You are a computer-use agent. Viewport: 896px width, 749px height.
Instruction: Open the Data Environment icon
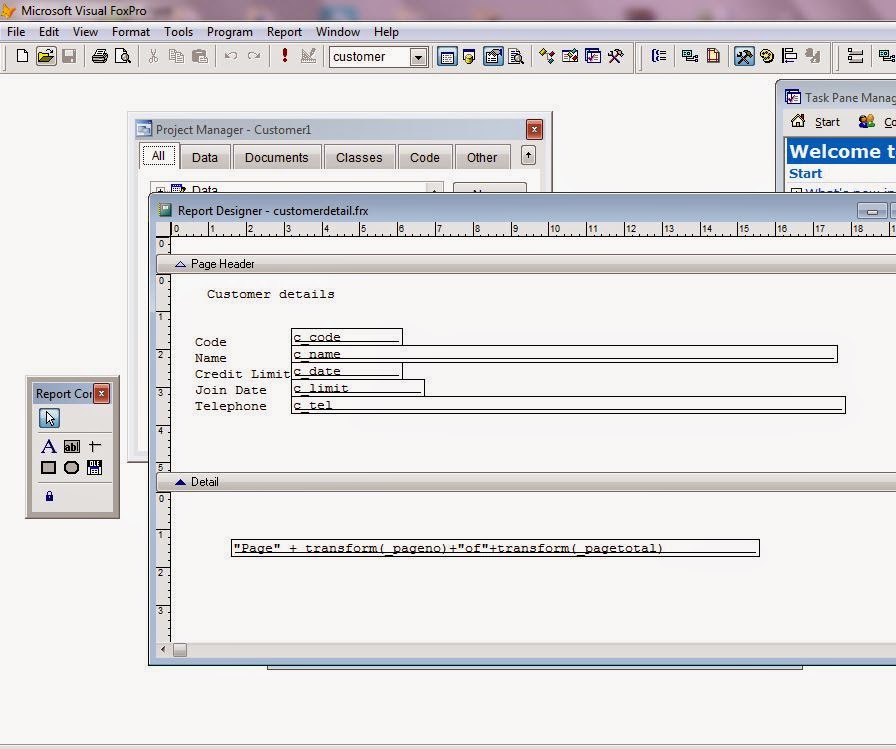[690, 56]
